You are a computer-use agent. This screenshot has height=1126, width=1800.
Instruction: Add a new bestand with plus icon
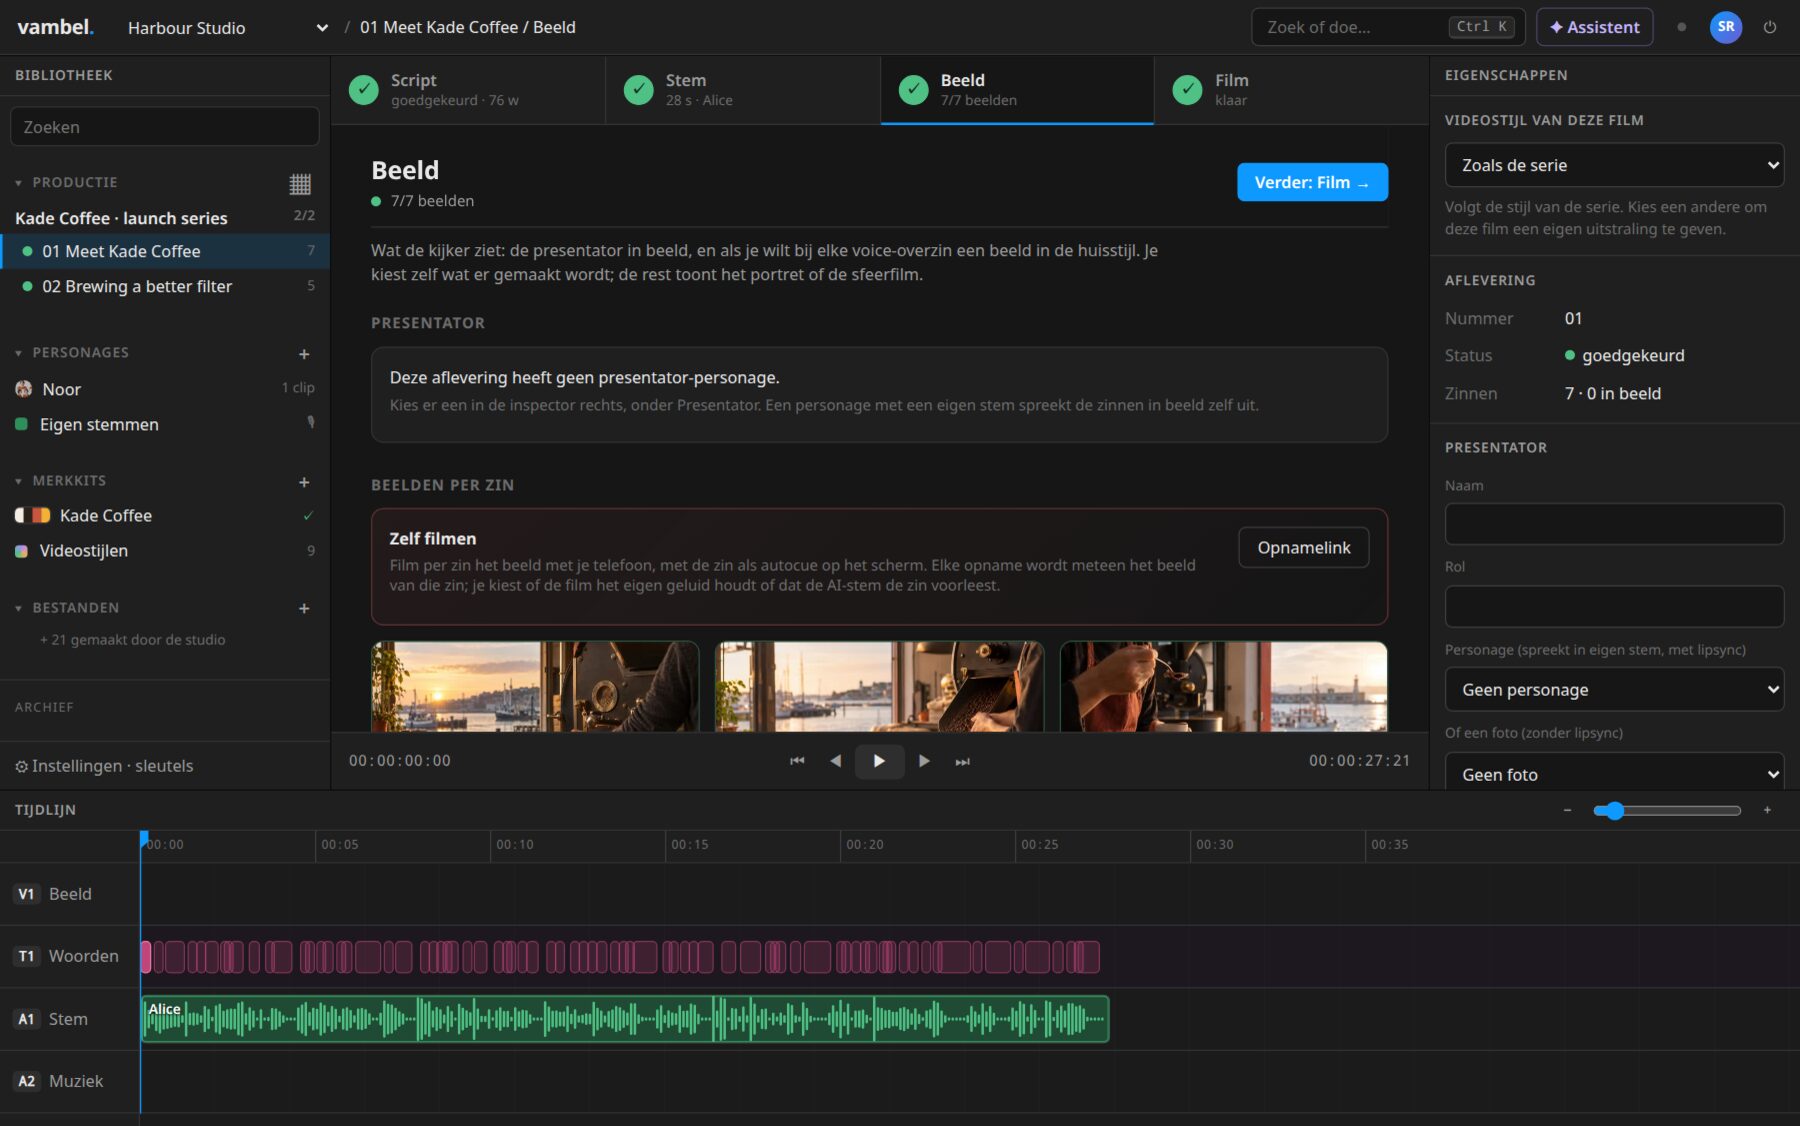[304, 608]
